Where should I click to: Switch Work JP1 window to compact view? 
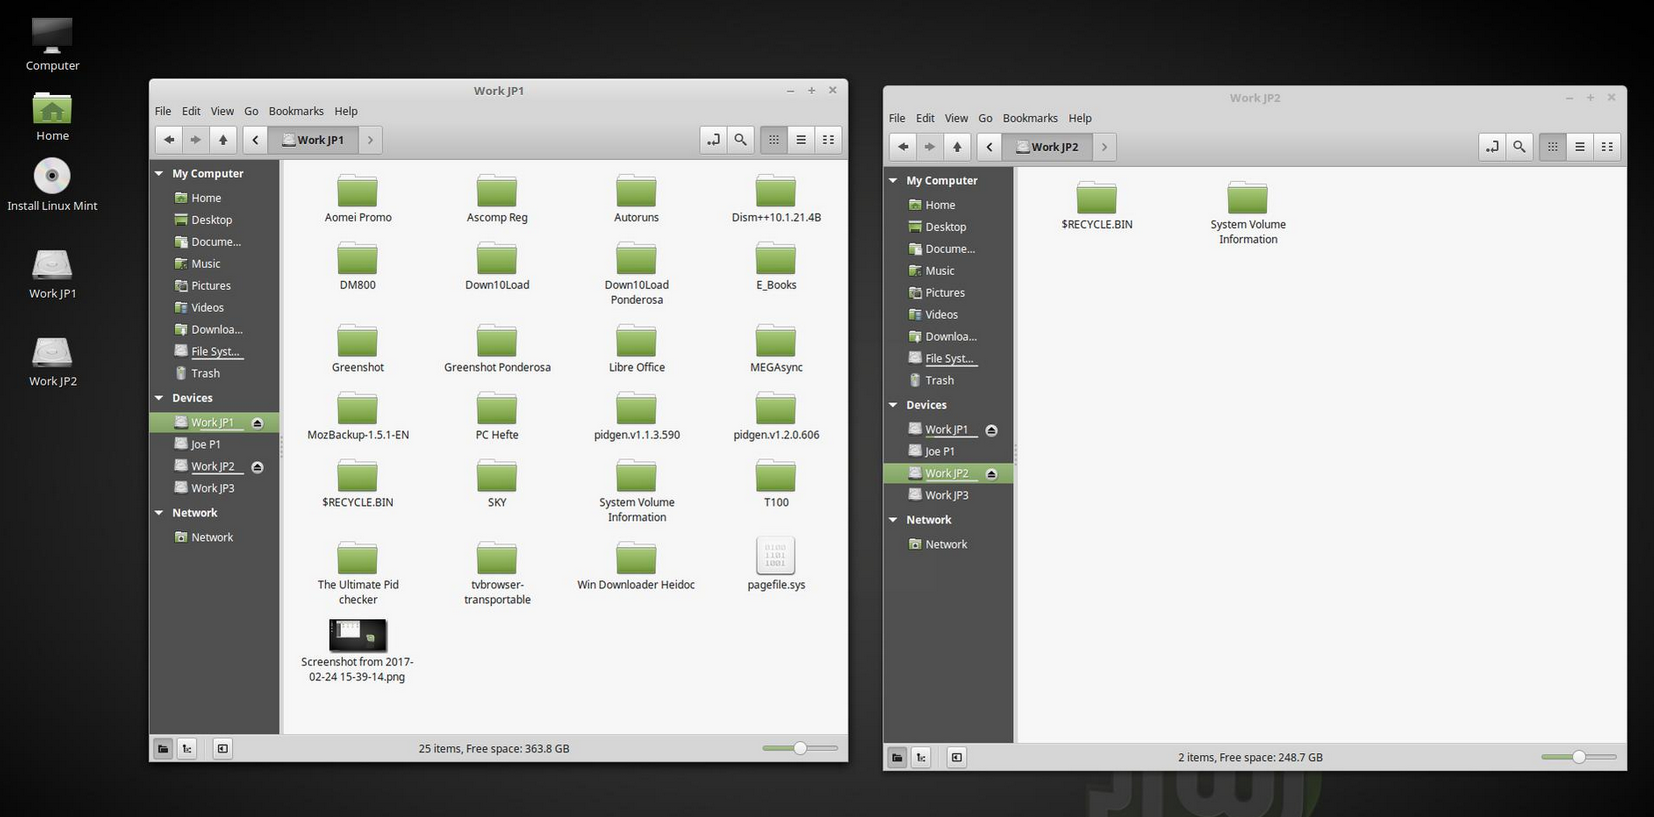tap(828, 140)
